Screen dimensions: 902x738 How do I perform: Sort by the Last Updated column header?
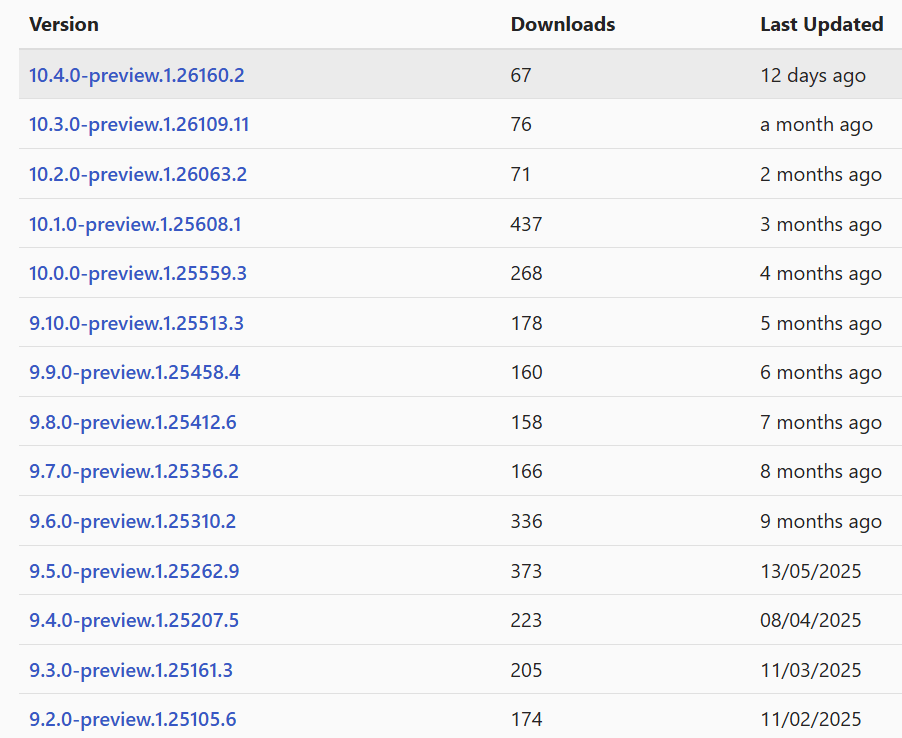pos(821,24)
